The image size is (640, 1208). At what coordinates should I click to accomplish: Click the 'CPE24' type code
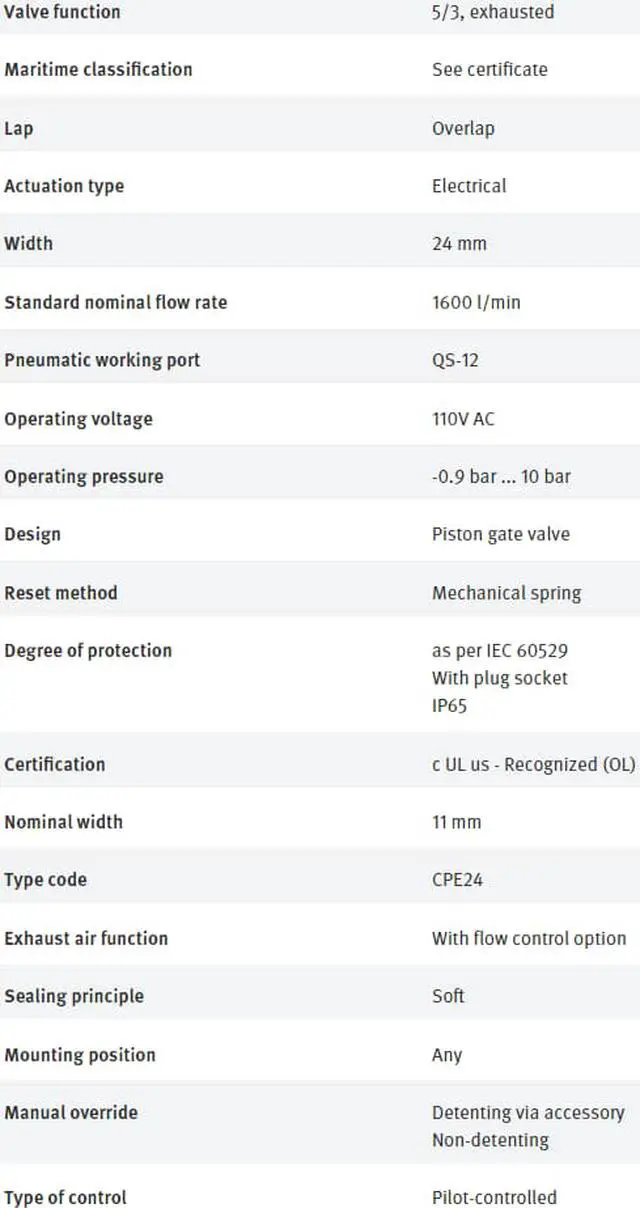point(458,880)
